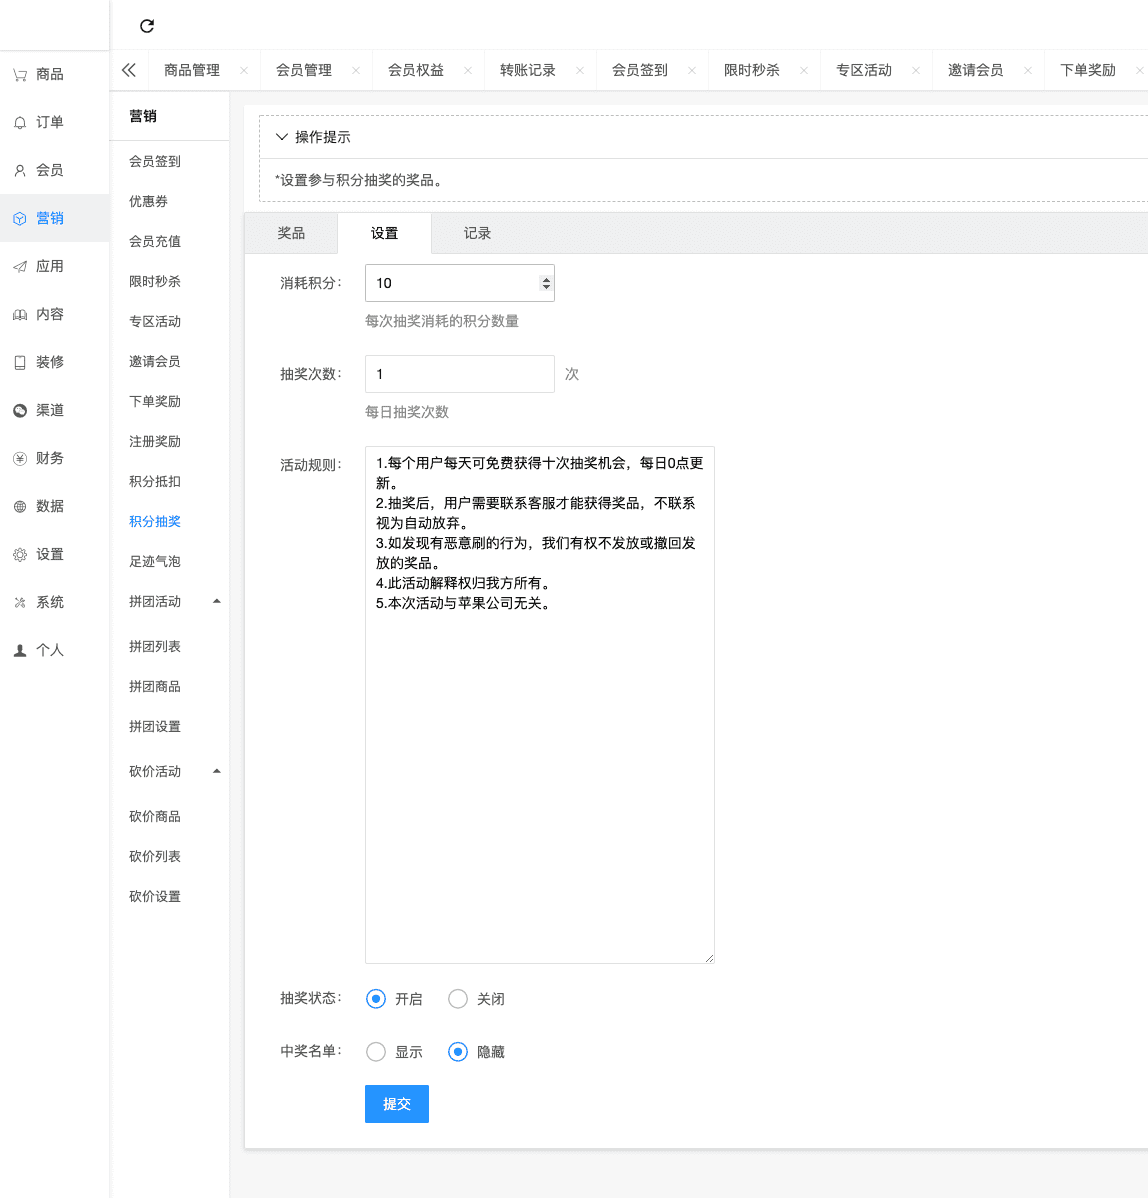This screenshot has width=1148, height=1198.
Task: Click the 消耗积分 number stepper arrows
Action: click(x=545, y=283)
